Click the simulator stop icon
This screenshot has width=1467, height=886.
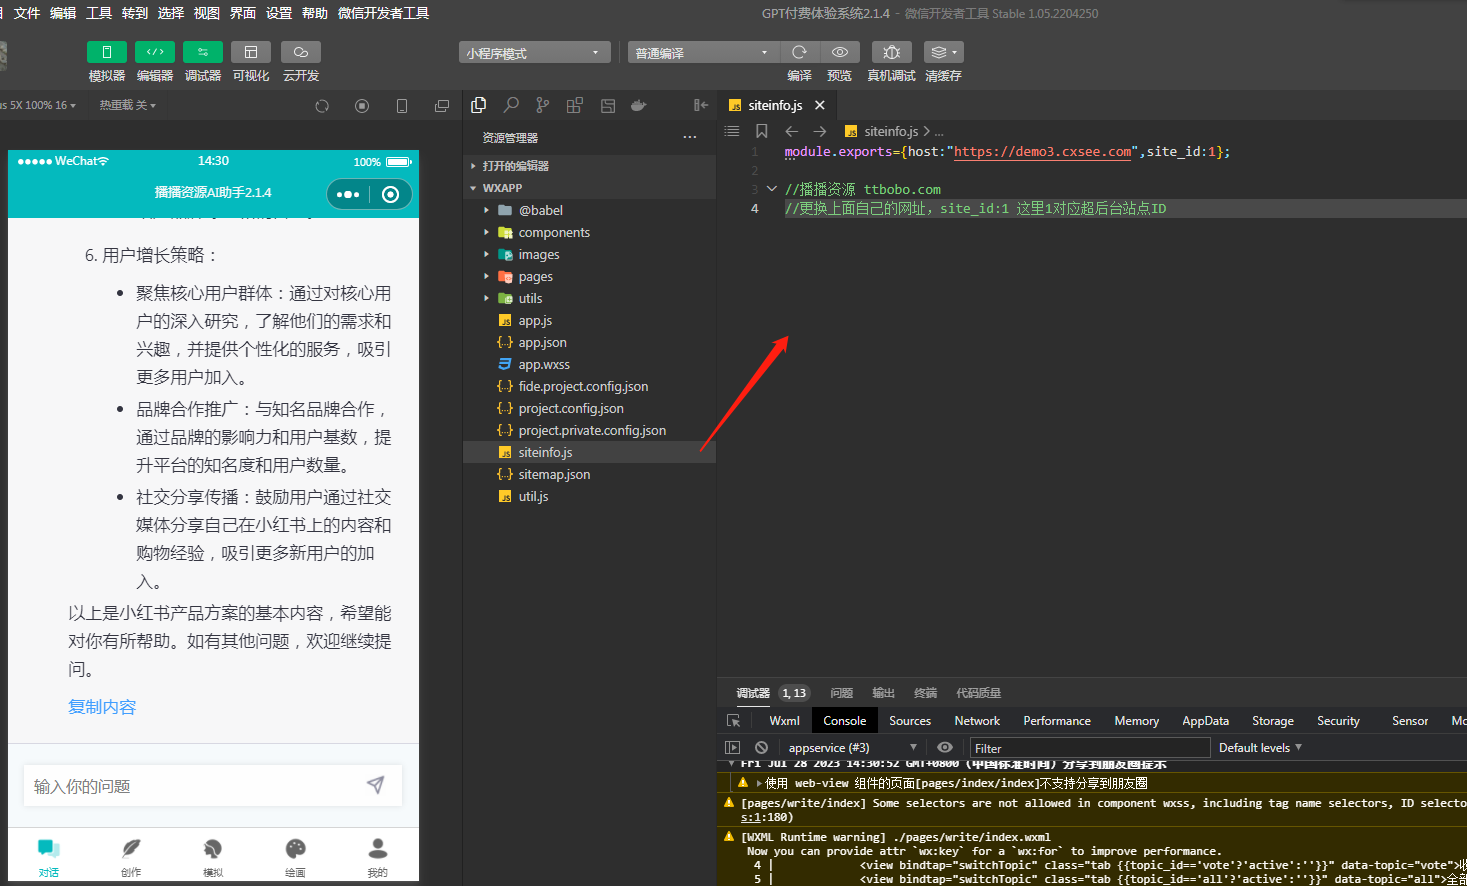pos(362,106)
